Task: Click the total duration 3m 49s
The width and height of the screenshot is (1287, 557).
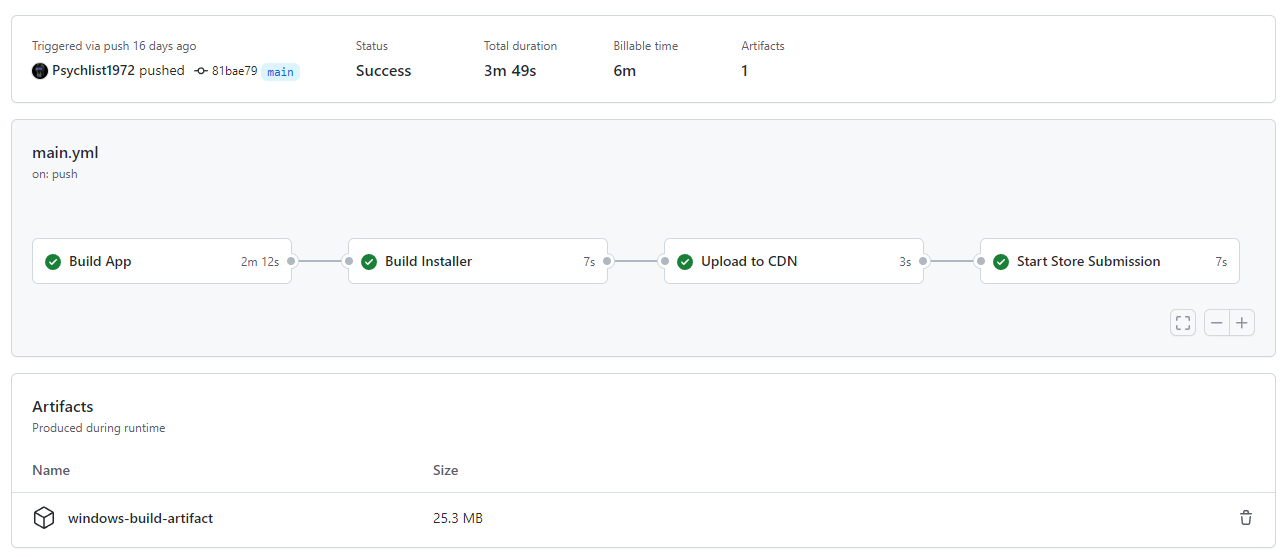Action: (x=510, y=71)
